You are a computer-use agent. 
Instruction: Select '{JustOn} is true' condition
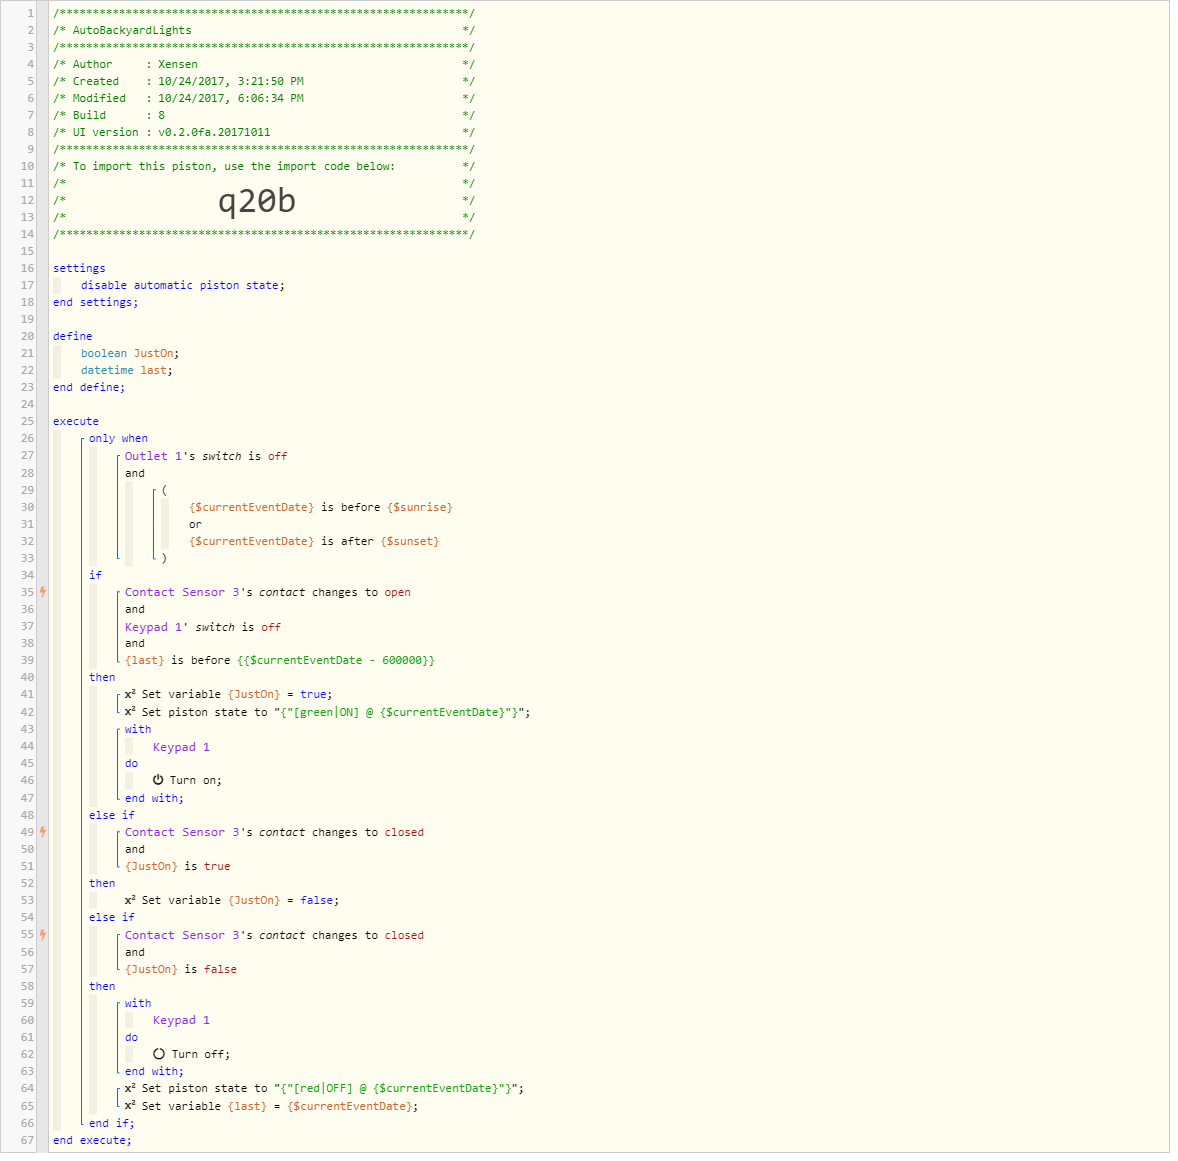[177, 866]
